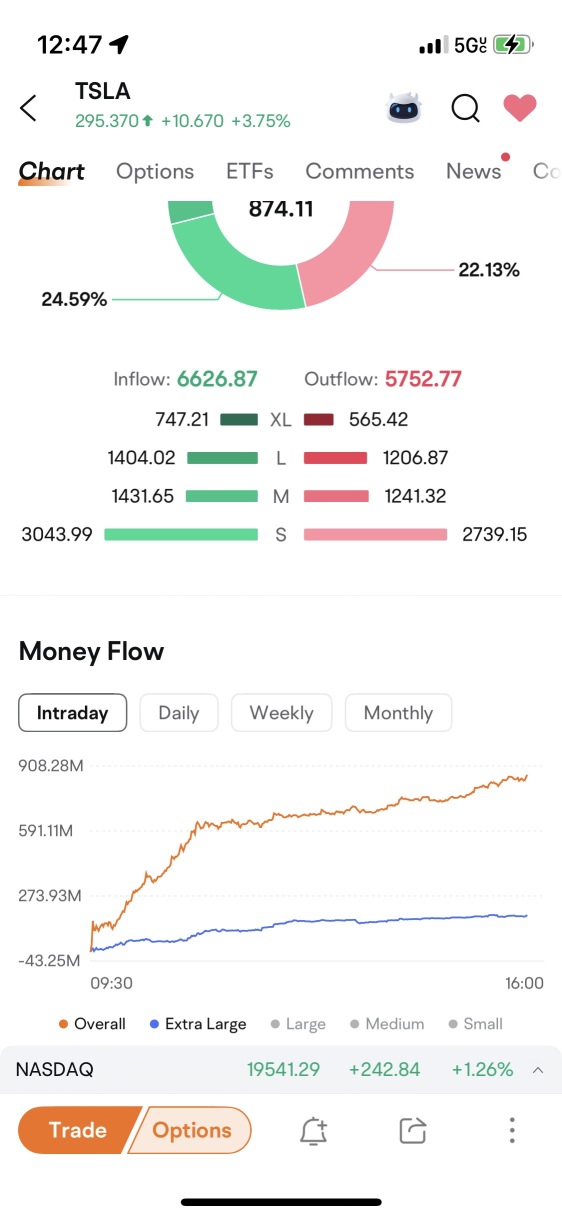
Task: Tap the Options button beside Trade
Action: coord(192,1130)
